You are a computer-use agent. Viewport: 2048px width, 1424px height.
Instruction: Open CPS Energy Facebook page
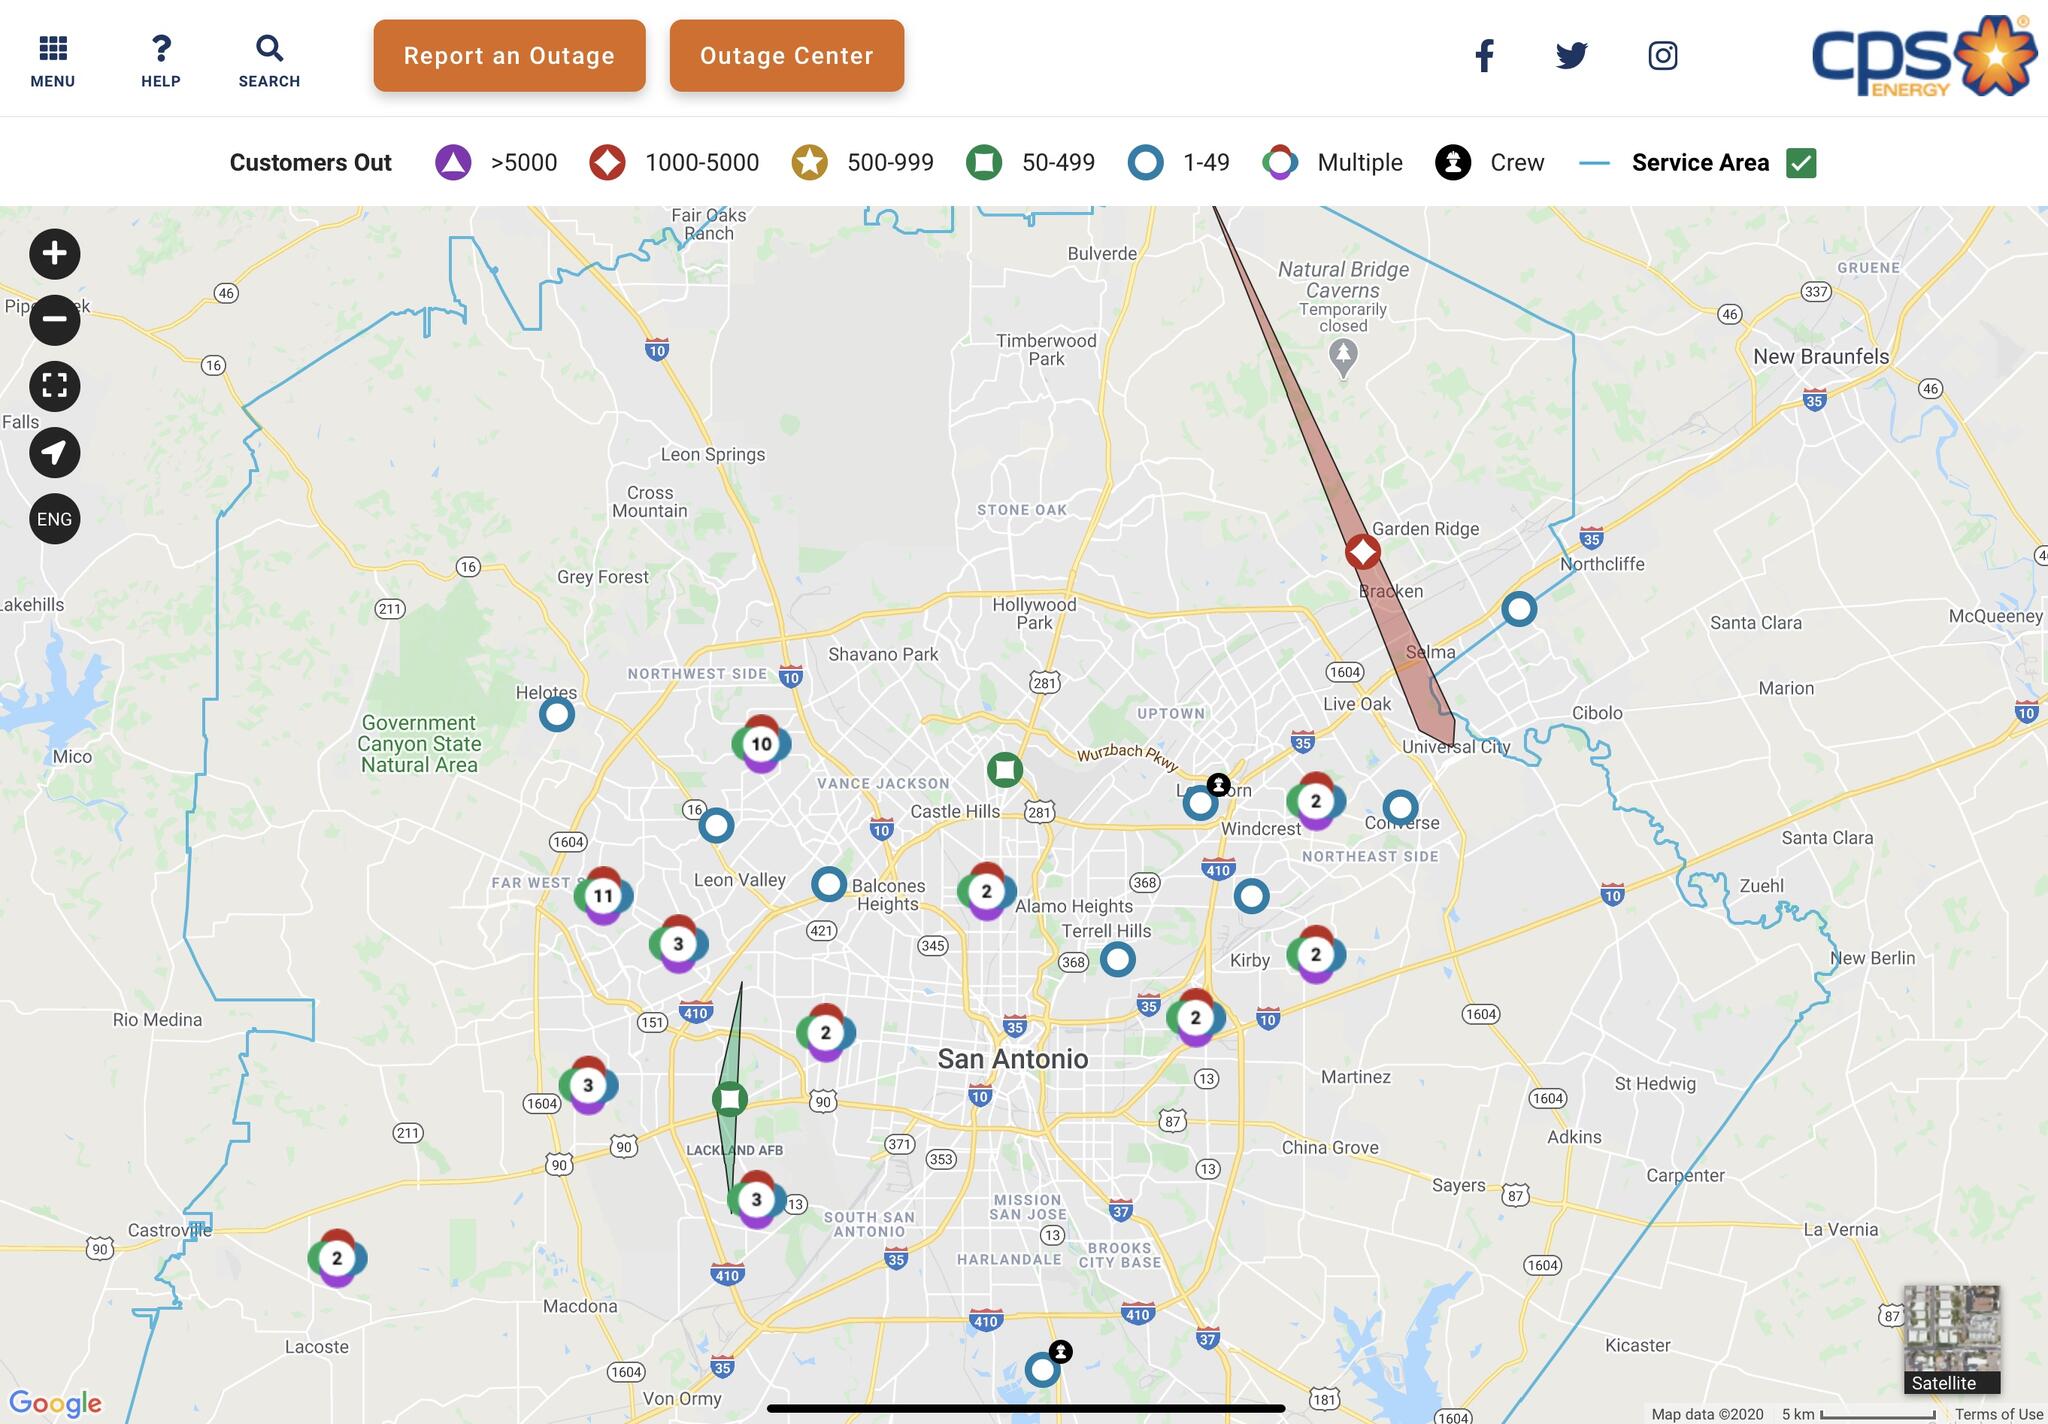(x=1485, y=56)
